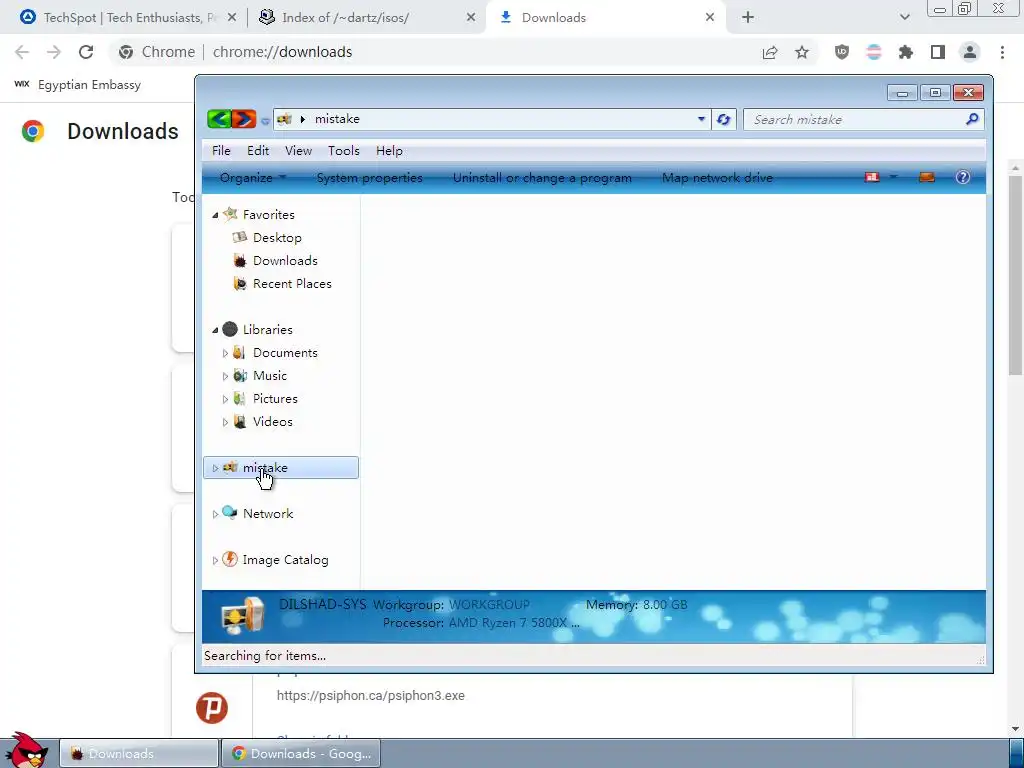Click the Start button red bird icon
This screenshot has width=1024, height=768.
[26, 750]
